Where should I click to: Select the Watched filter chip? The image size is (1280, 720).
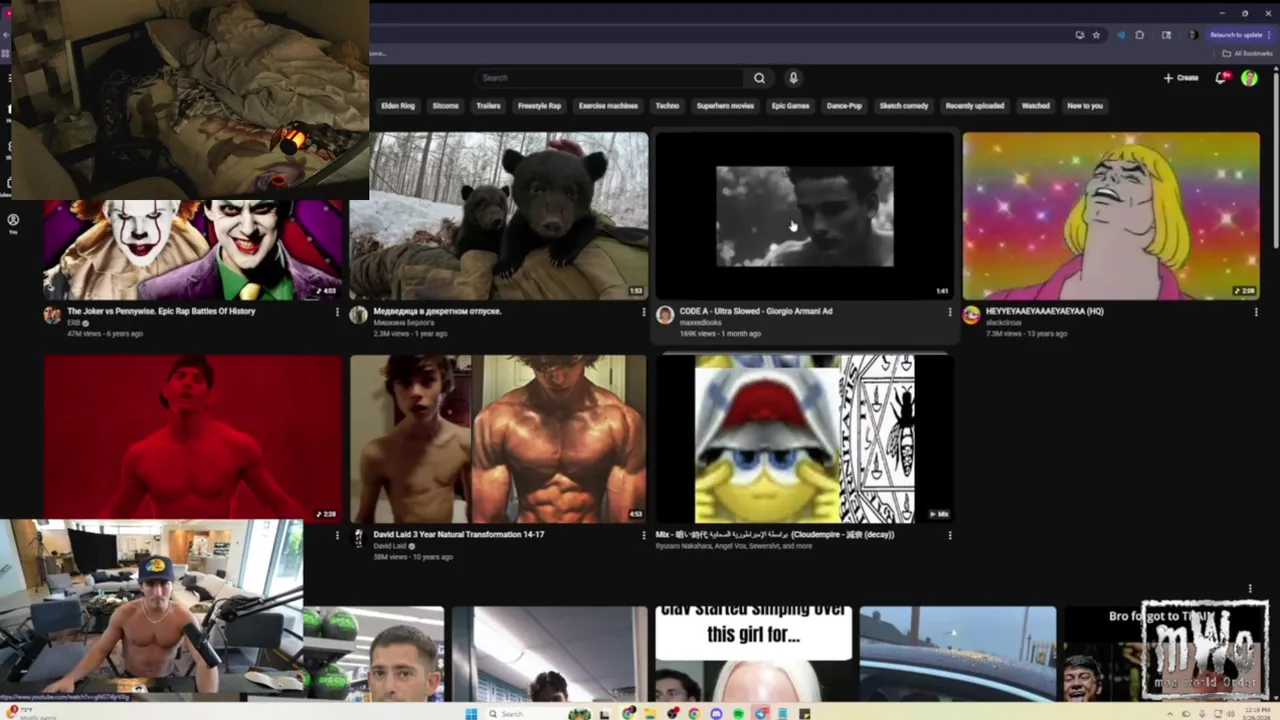[1036, 106]
